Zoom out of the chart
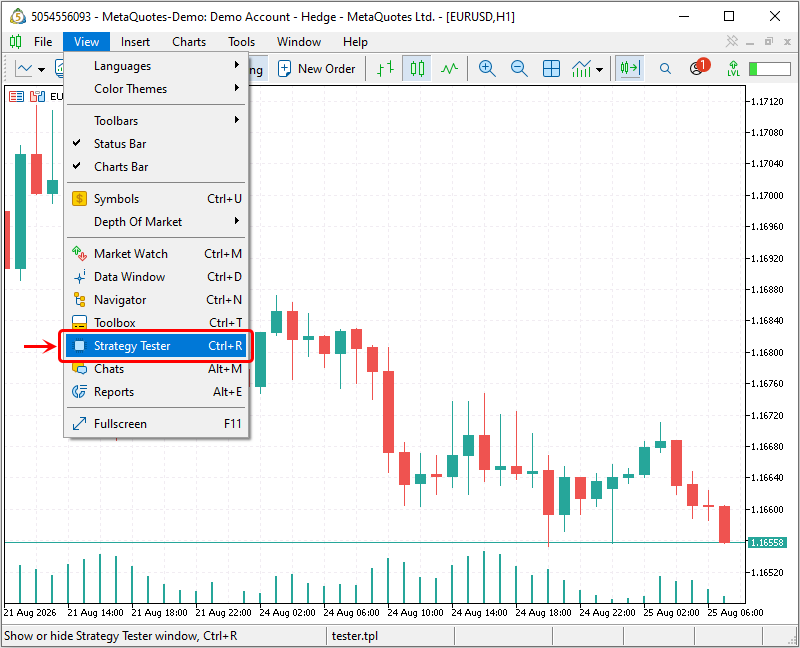This screenshot has width=800, height=648. 519,68
